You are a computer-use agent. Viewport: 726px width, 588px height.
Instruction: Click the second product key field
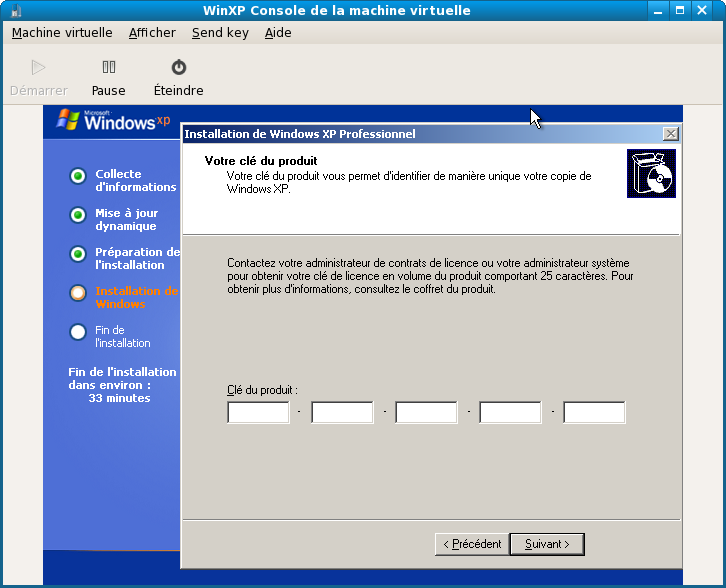point(342,413)
